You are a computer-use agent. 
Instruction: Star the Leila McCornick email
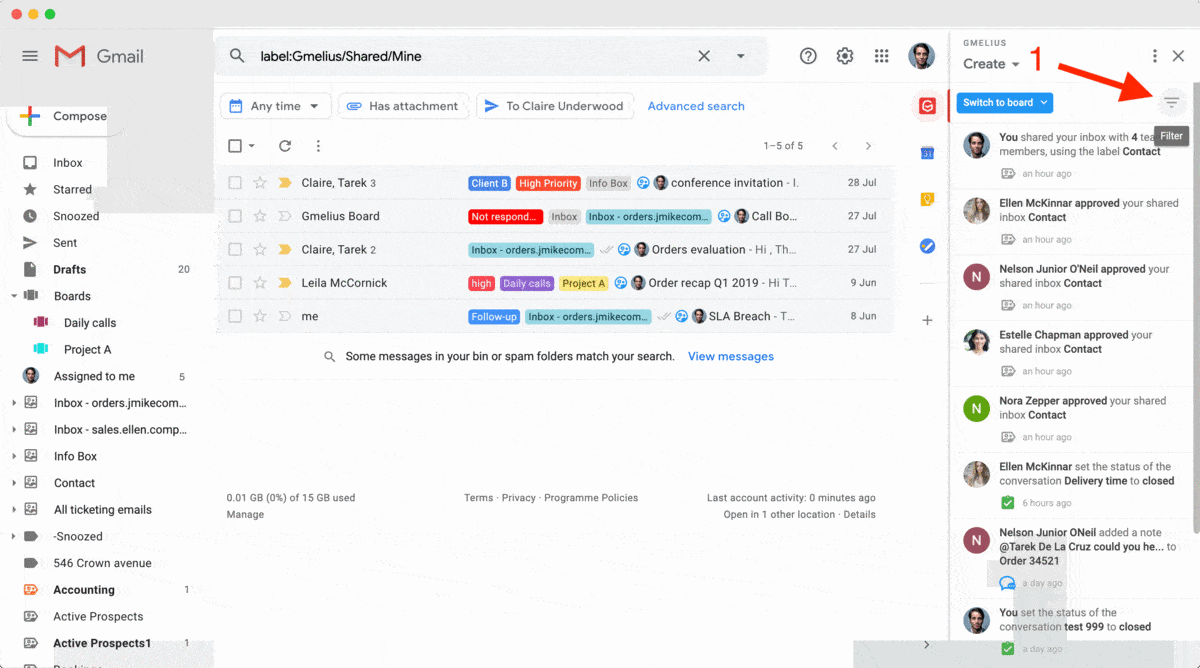pos(260,283)
